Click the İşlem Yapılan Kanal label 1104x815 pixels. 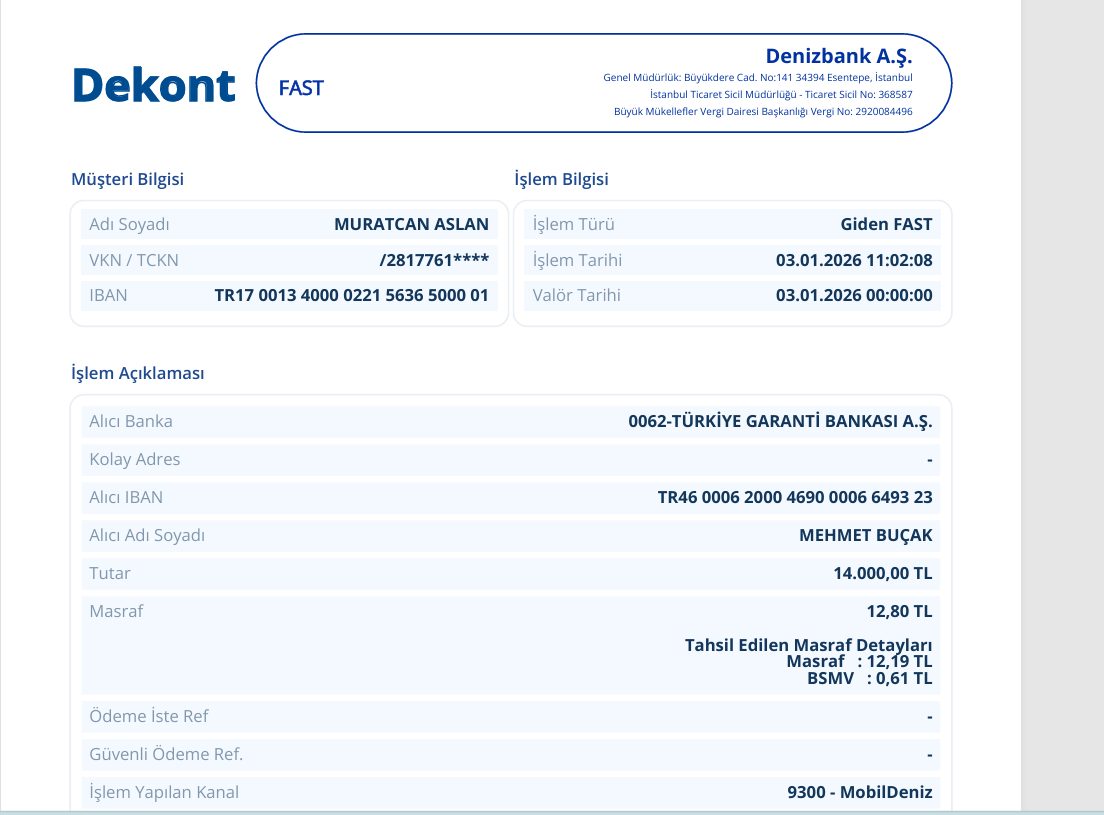tap(164, 792)
